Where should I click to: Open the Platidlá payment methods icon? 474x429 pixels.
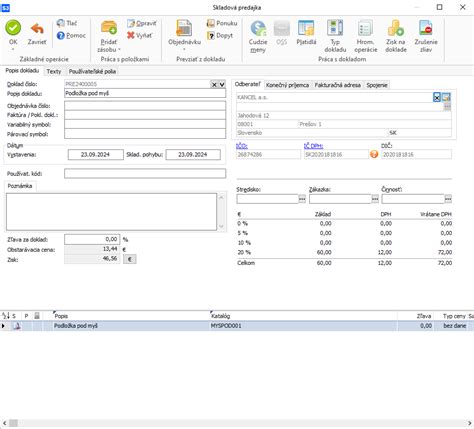(x=306, y=28)
